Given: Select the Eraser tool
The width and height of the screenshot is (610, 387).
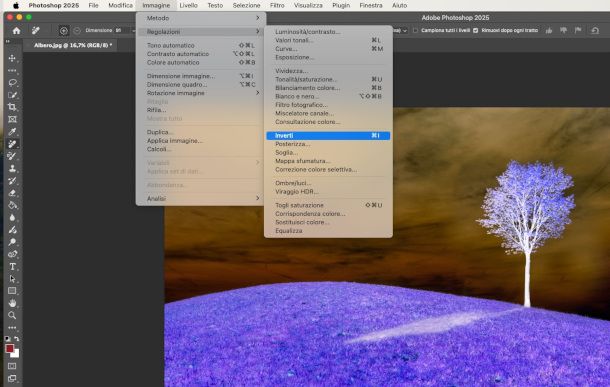Looking at the screenshot, I should 12,193.
